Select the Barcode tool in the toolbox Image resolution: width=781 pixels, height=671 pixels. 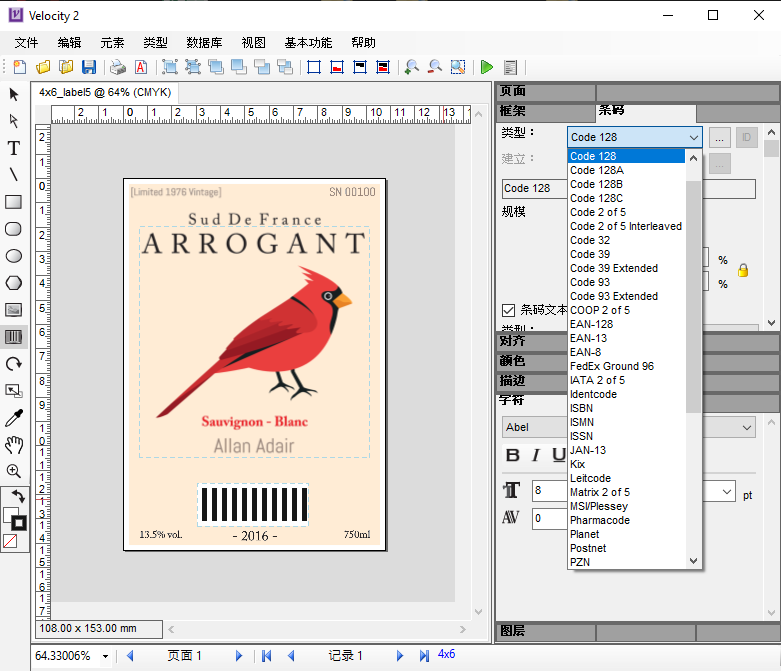14,337
